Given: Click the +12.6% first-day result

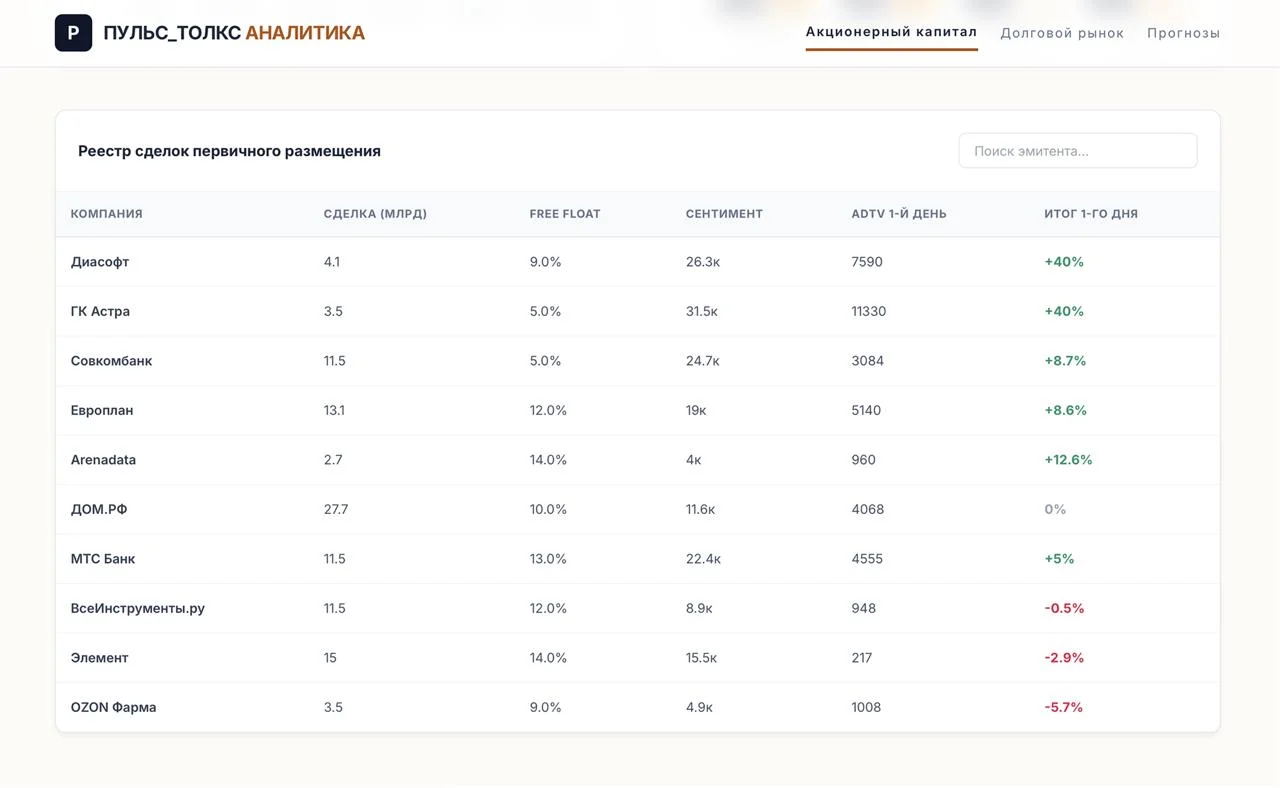Looking at the screenshot, I should tap(1068, 460).
